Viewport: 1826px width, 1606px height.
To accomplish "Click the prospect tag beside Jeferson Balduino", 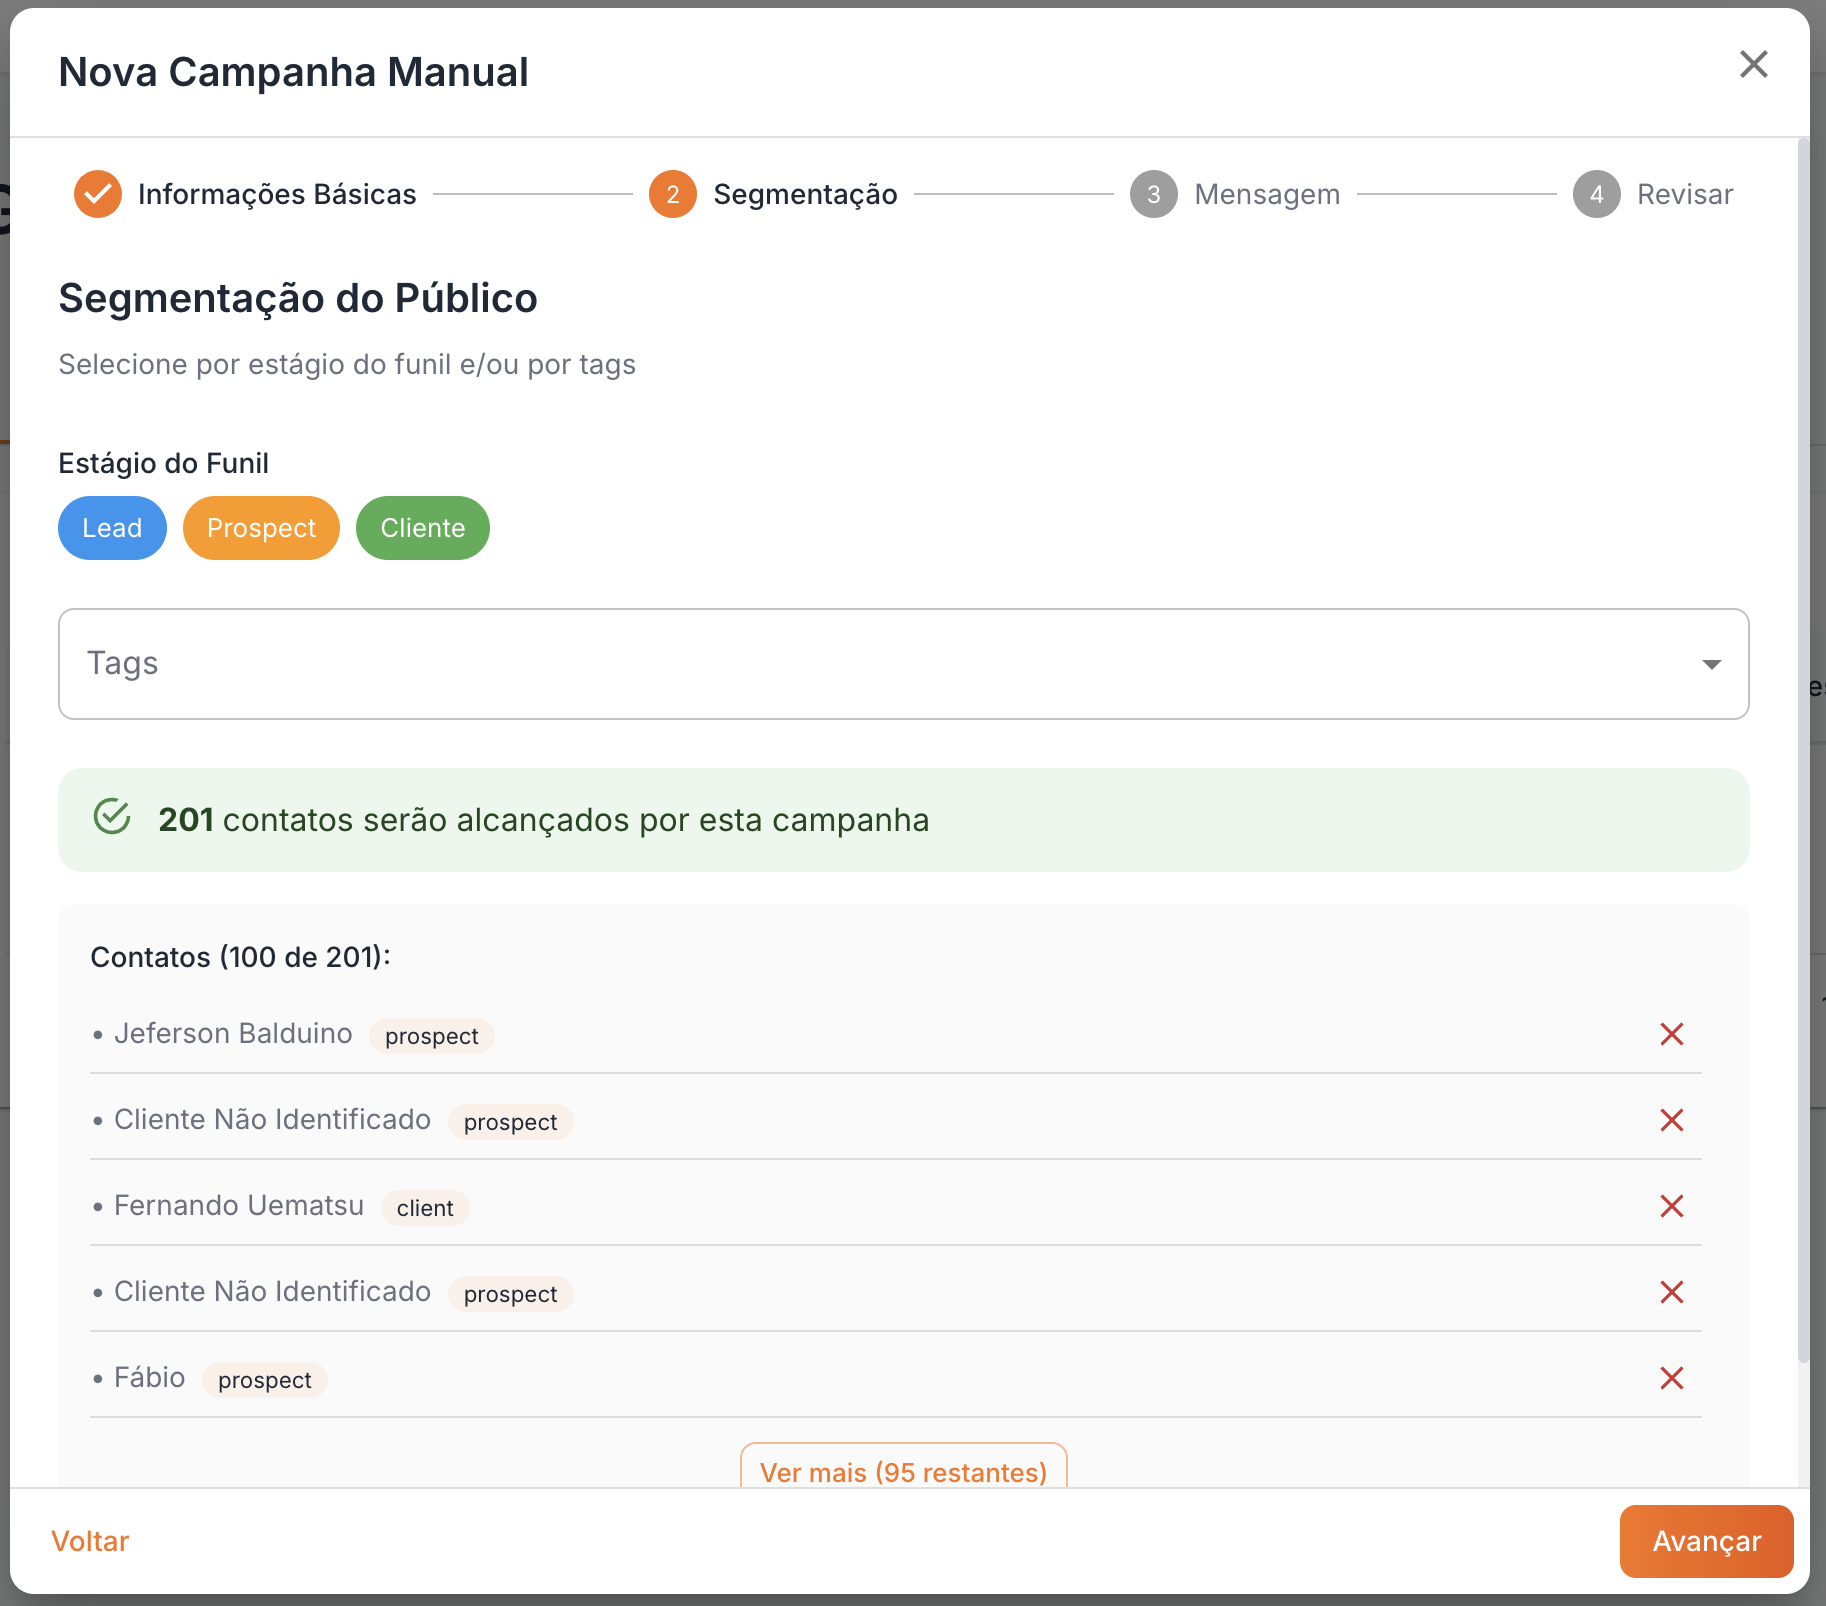I will click(431, 1036).
